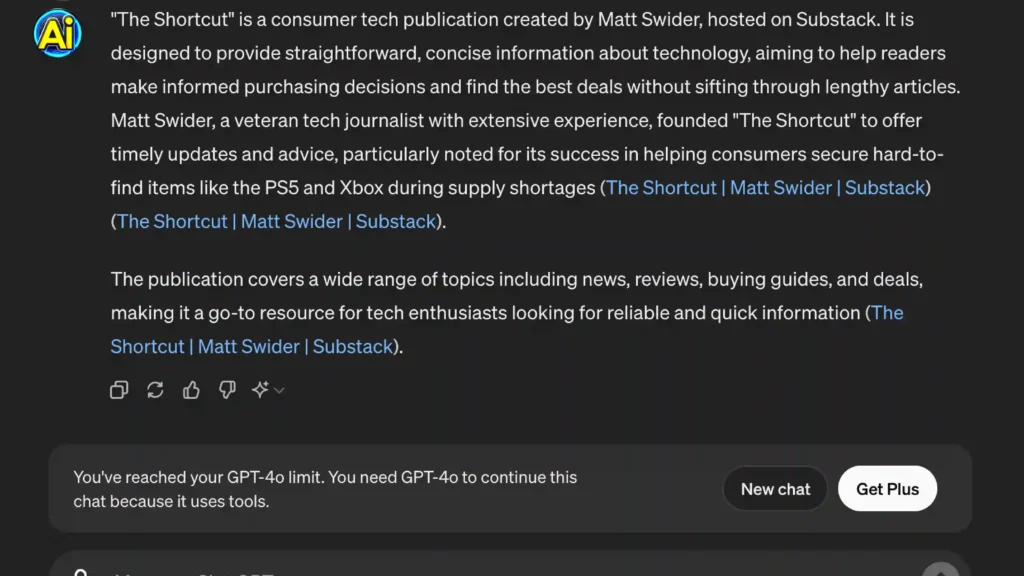This screenshot has width=1024, height=576.
Task: Click the AI avatar icon beside the response
Action: pyautogui.click(x=57, y=33)
